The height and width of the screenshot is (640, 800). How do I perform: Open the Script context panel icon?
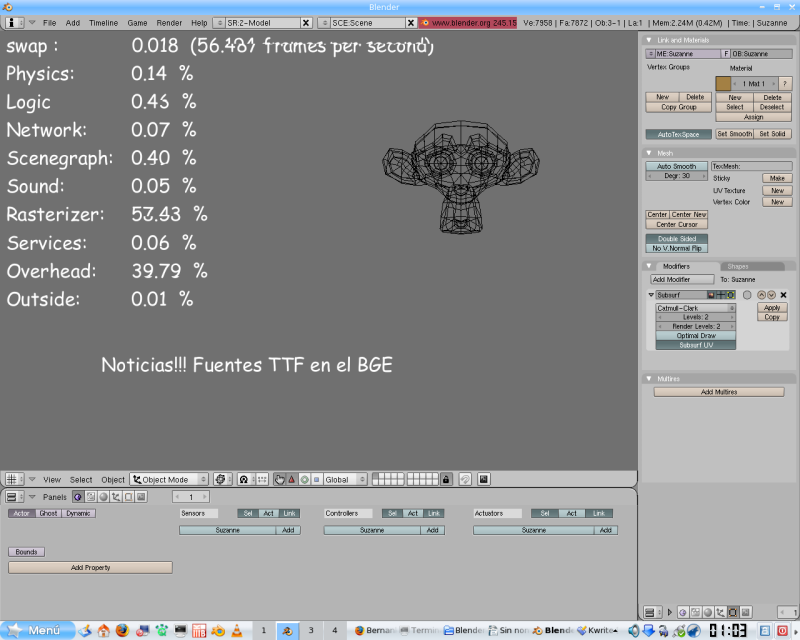pyautogui.click(x=91, y=497)
